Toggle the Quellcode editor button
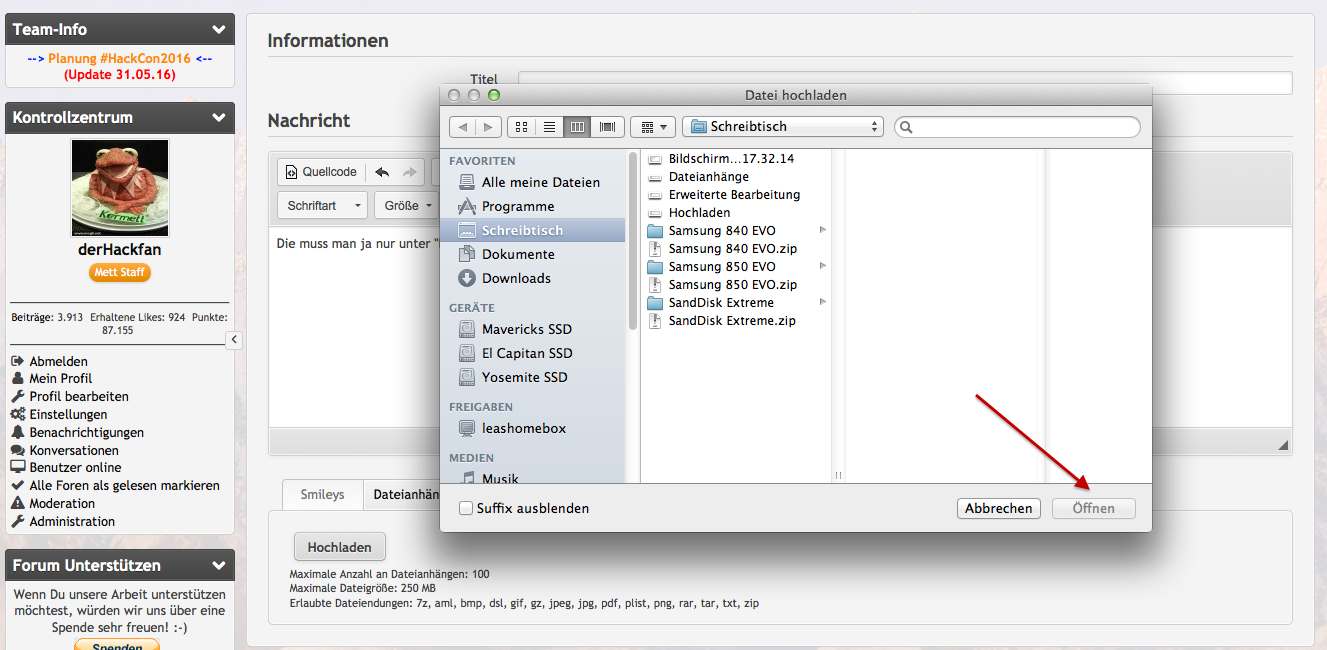This screenshot has height=650, width=1327. (321, 172)
